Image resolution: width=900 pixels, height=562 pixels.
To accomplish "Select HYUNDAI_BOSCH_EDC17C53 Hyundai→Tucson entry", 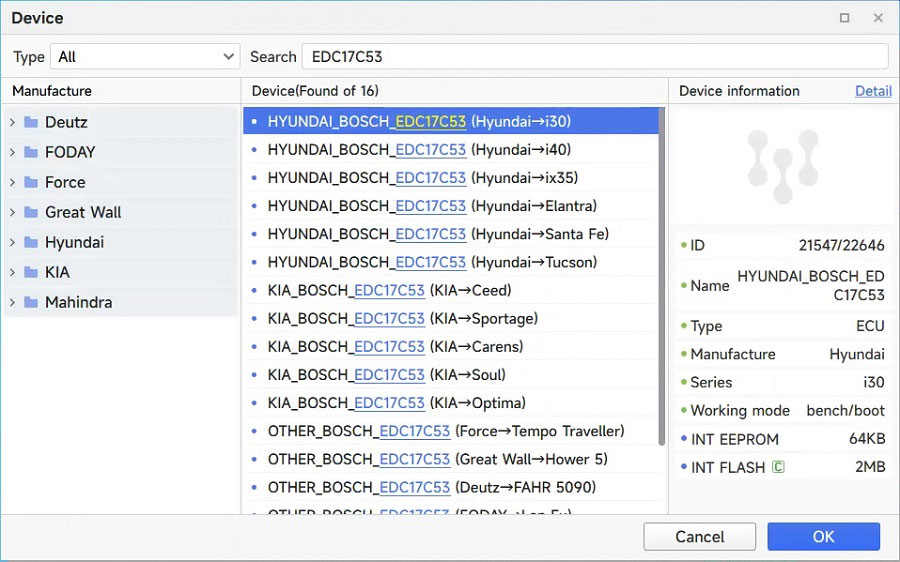I will 432,262.
